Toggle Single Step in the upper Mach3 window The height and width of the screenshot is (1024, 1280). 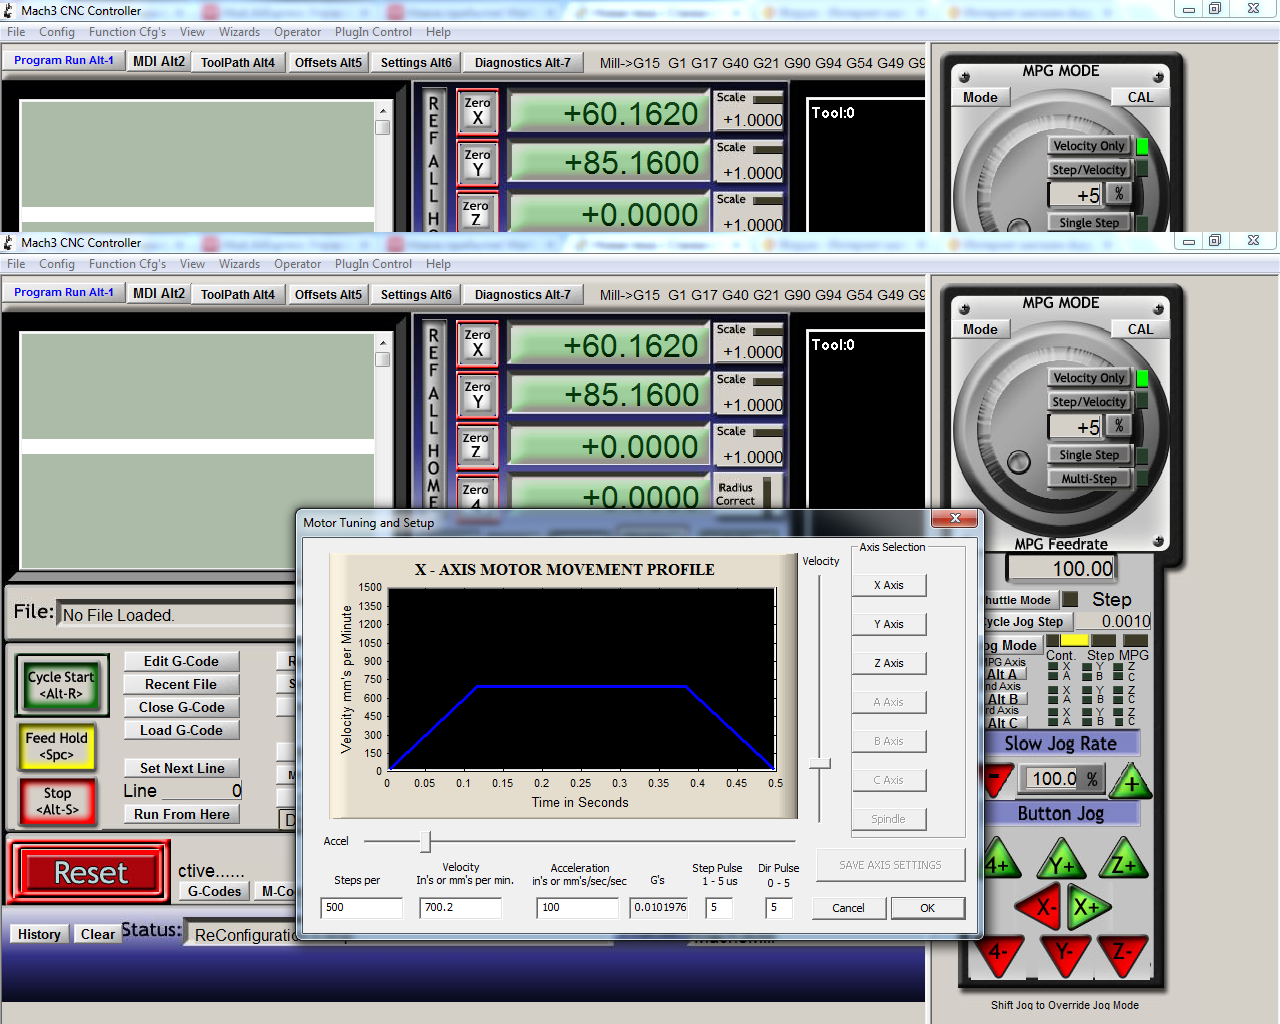1089,223
